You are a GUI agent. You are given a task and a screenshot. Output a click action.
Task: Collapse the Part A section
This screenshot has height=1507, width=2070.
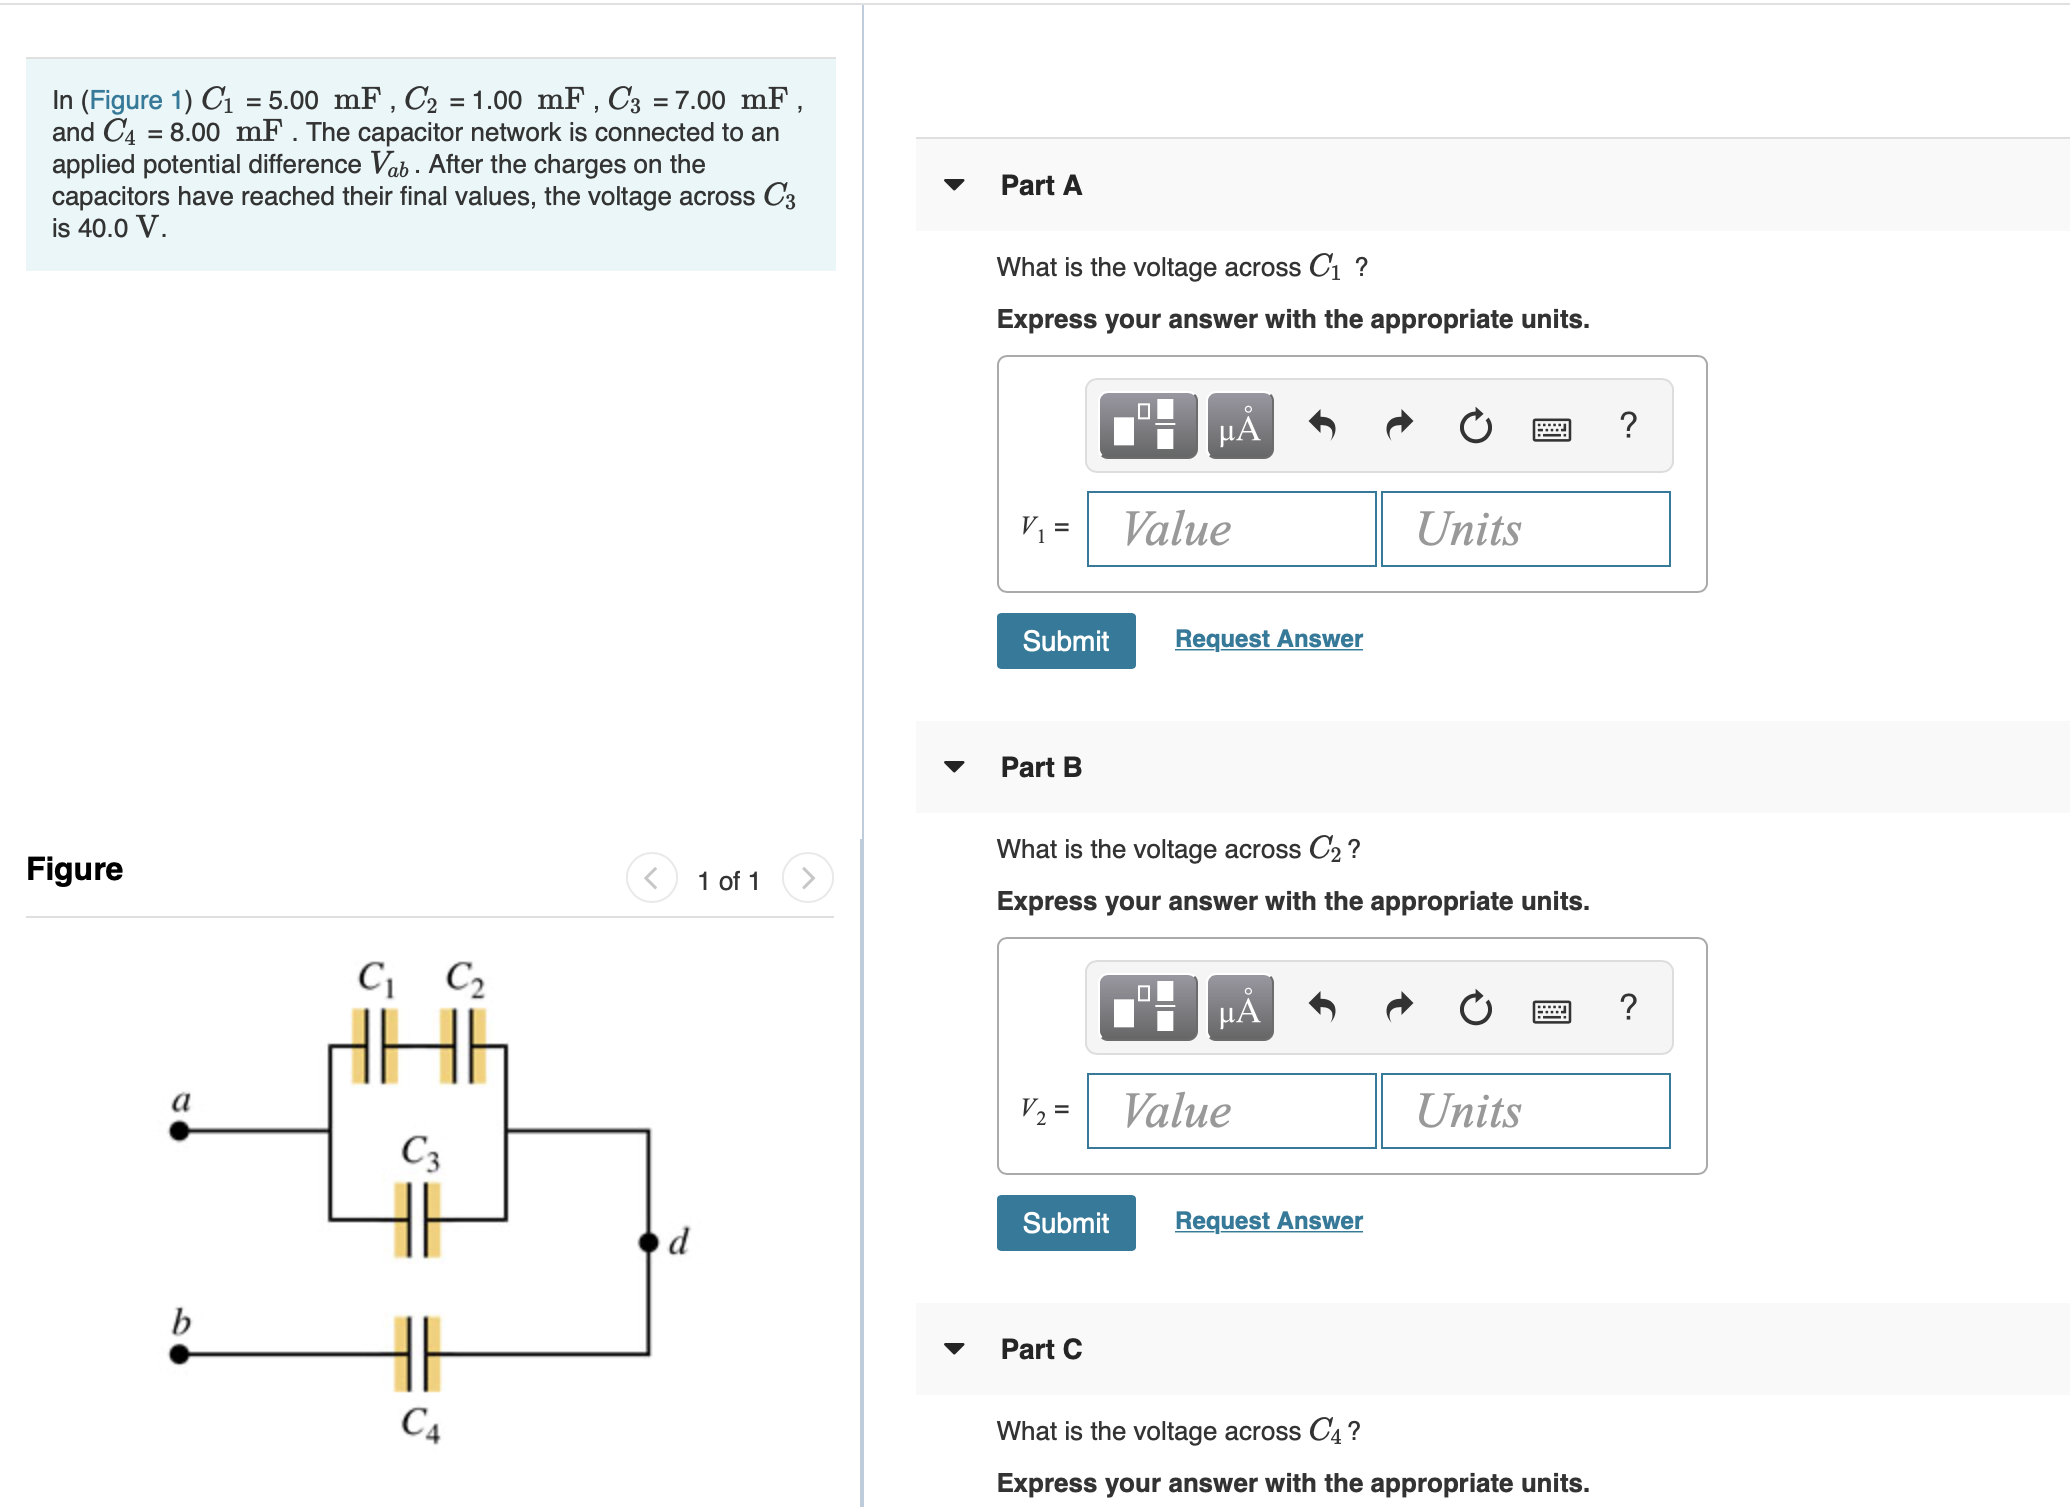[x=956, y=184]
